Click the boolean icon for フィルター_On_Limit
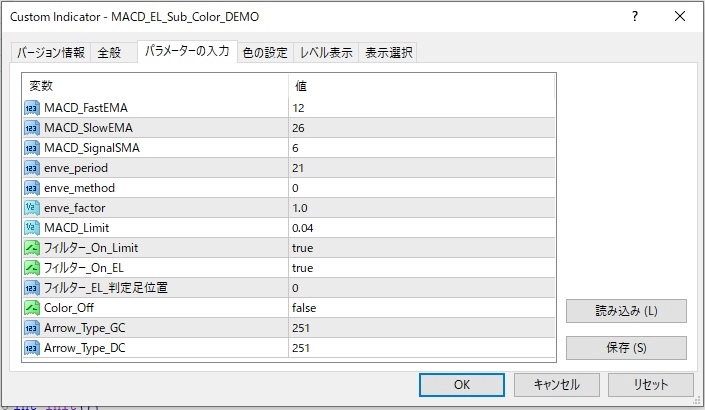 pos(33,248)
